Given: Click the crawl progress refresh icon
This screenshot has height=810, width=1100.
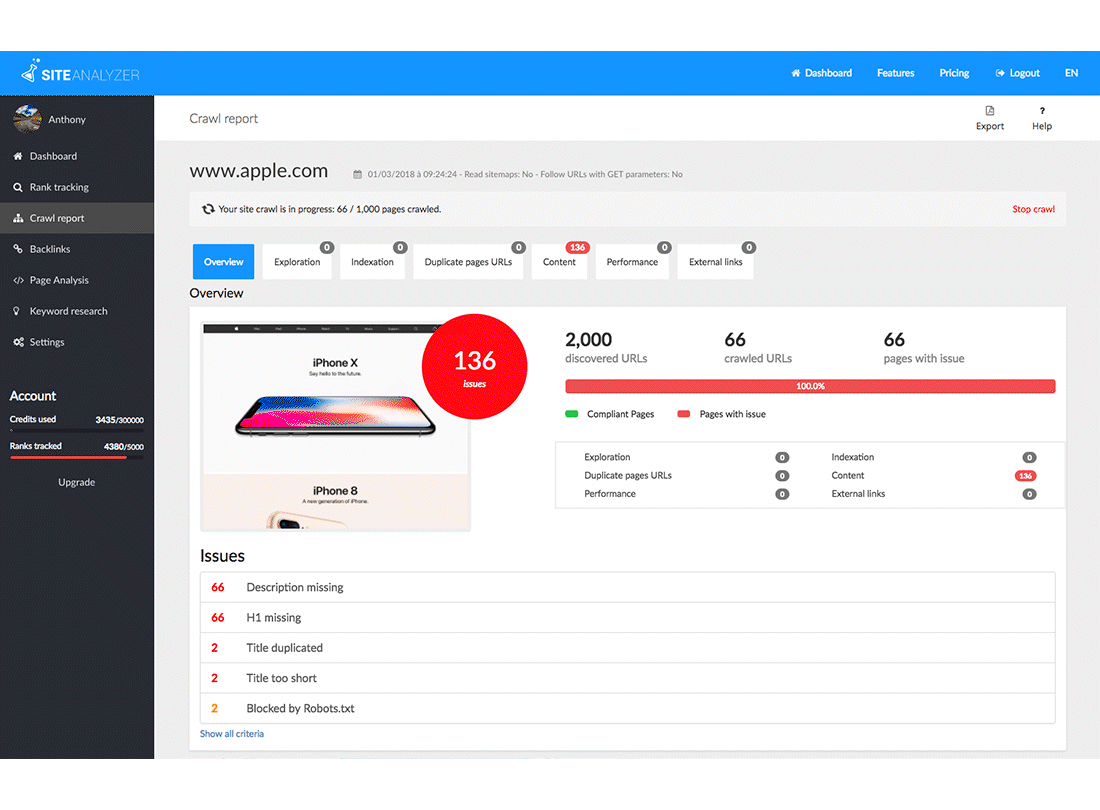Looking at the screenshot, I should coord(208,209).
